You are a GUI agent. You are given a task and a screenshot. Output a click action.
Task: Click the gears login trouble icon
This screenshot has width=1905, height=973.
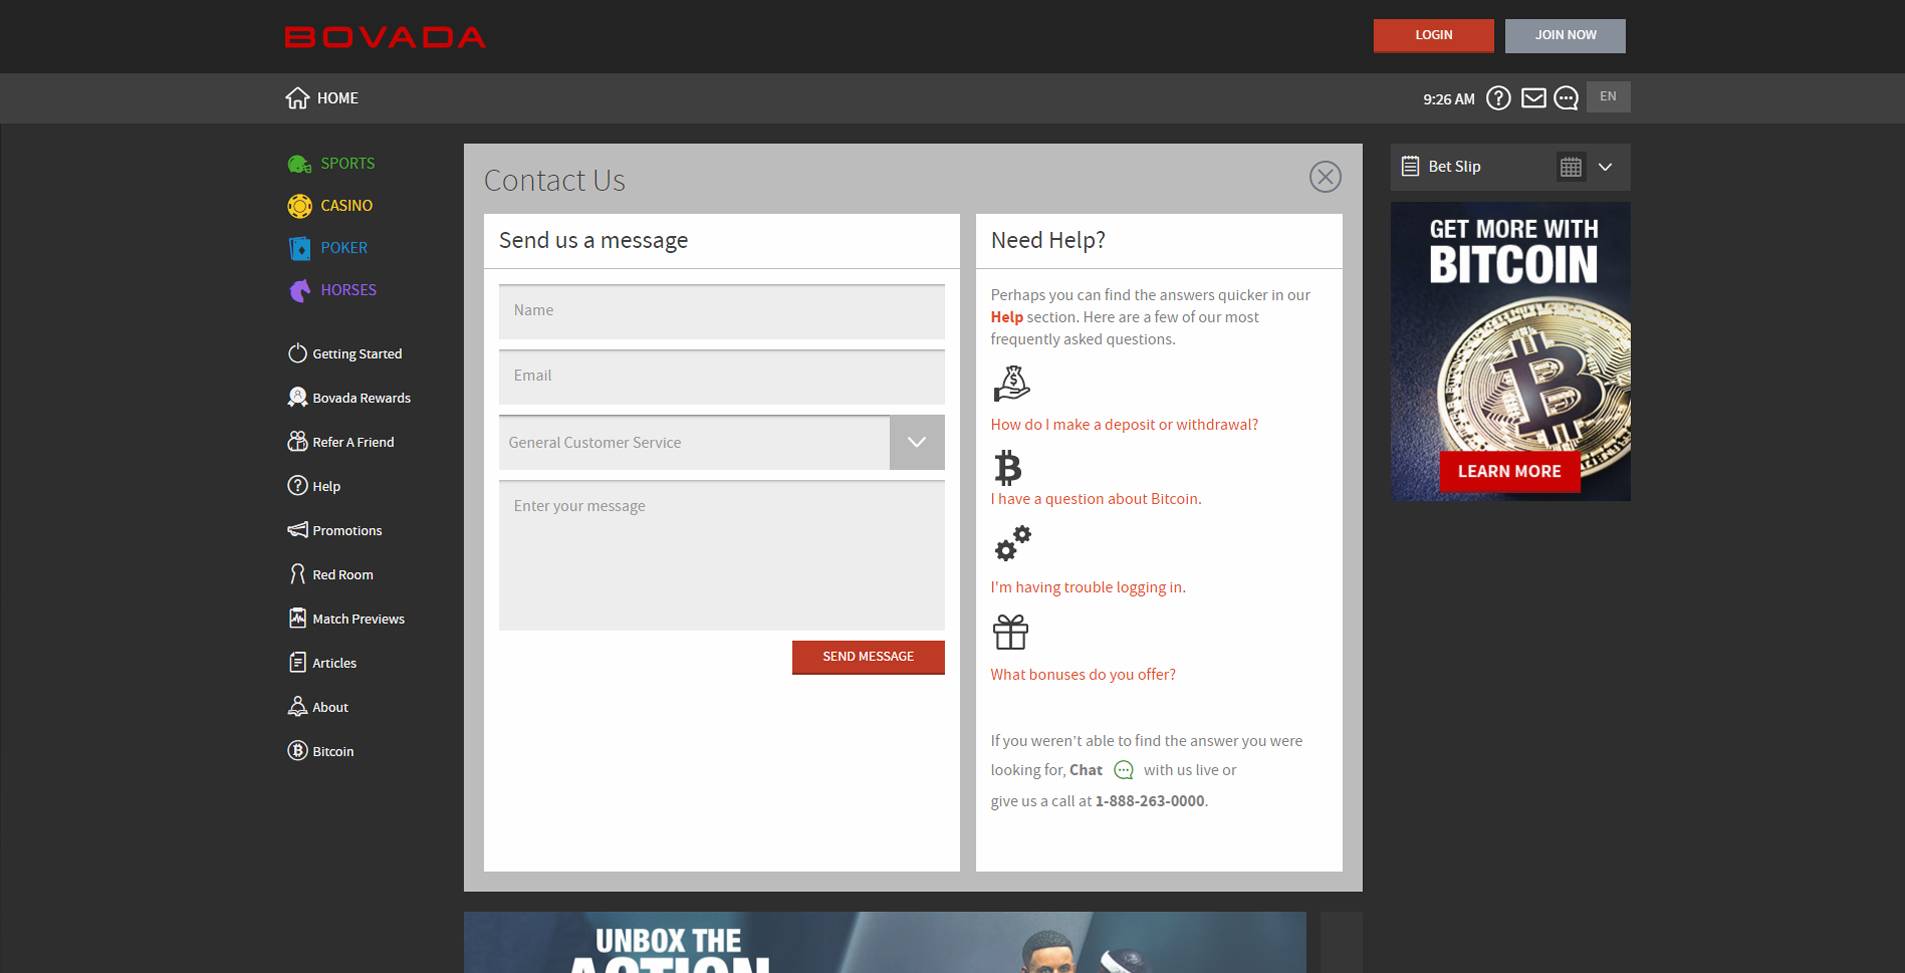pos(1012,543)
